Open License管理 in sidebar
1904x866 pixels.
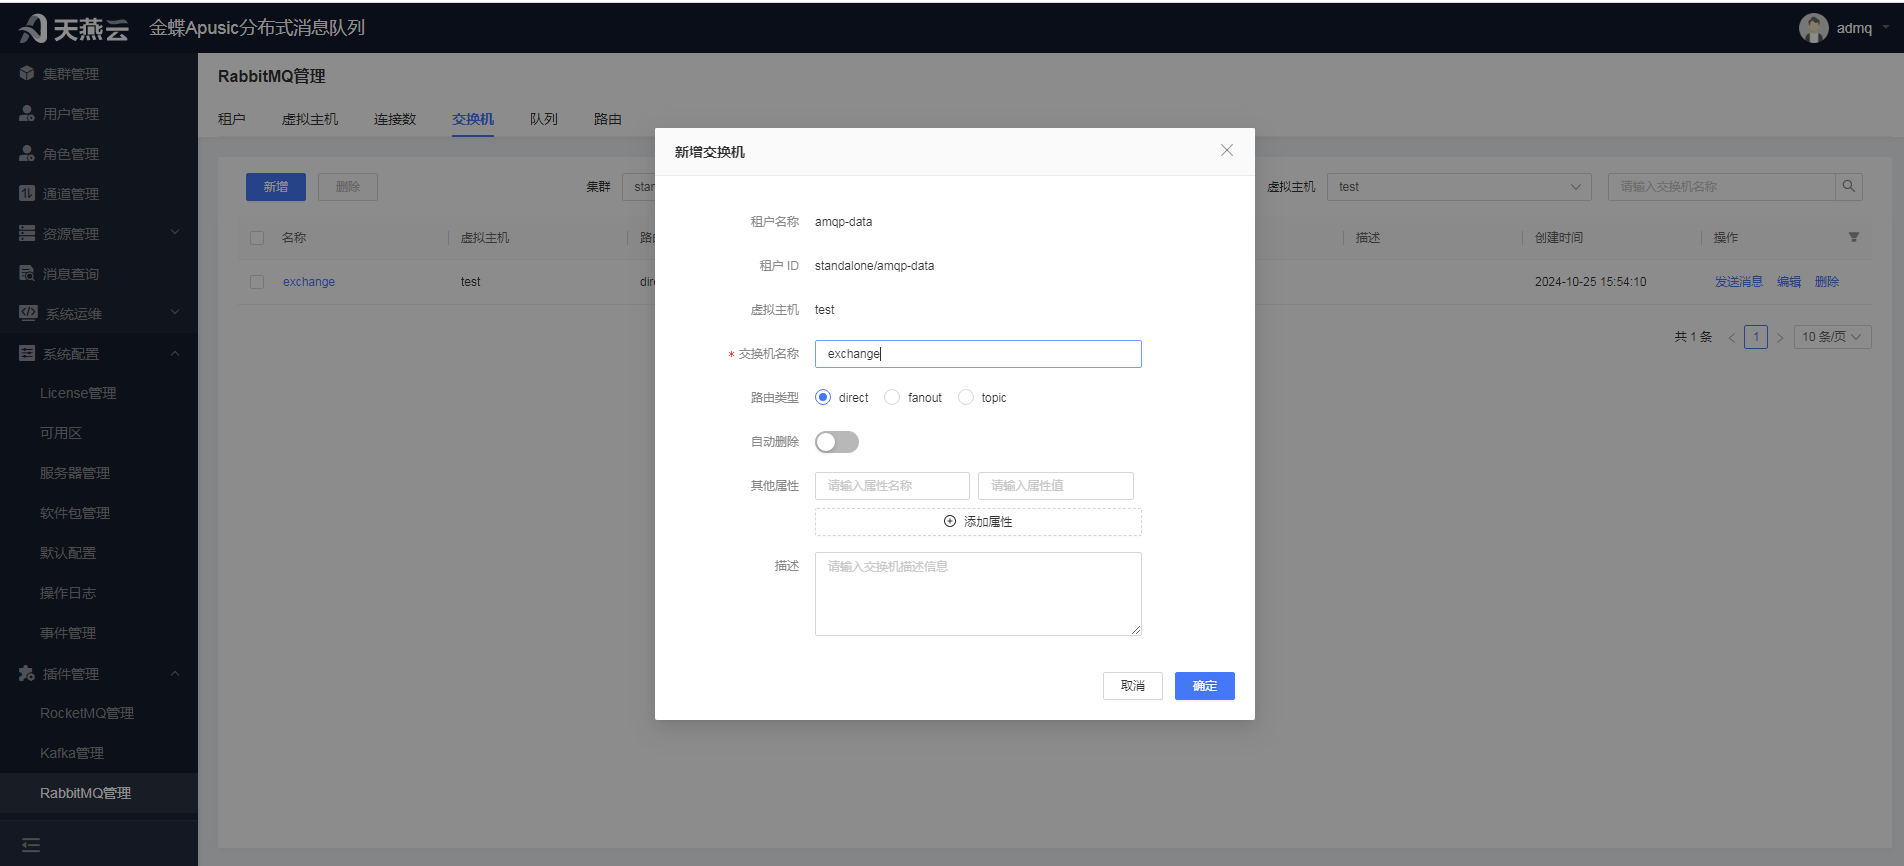(78, 393)
